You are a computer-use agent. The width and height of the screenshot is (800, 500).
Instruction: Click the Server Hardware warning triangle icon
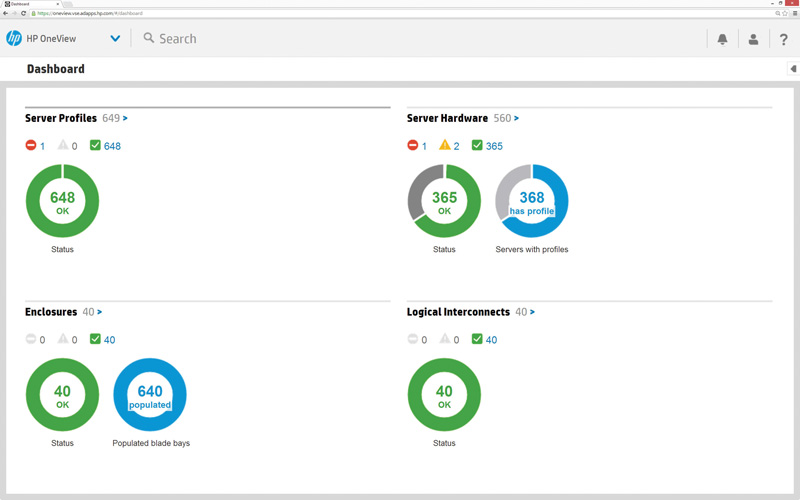point(445,146)
